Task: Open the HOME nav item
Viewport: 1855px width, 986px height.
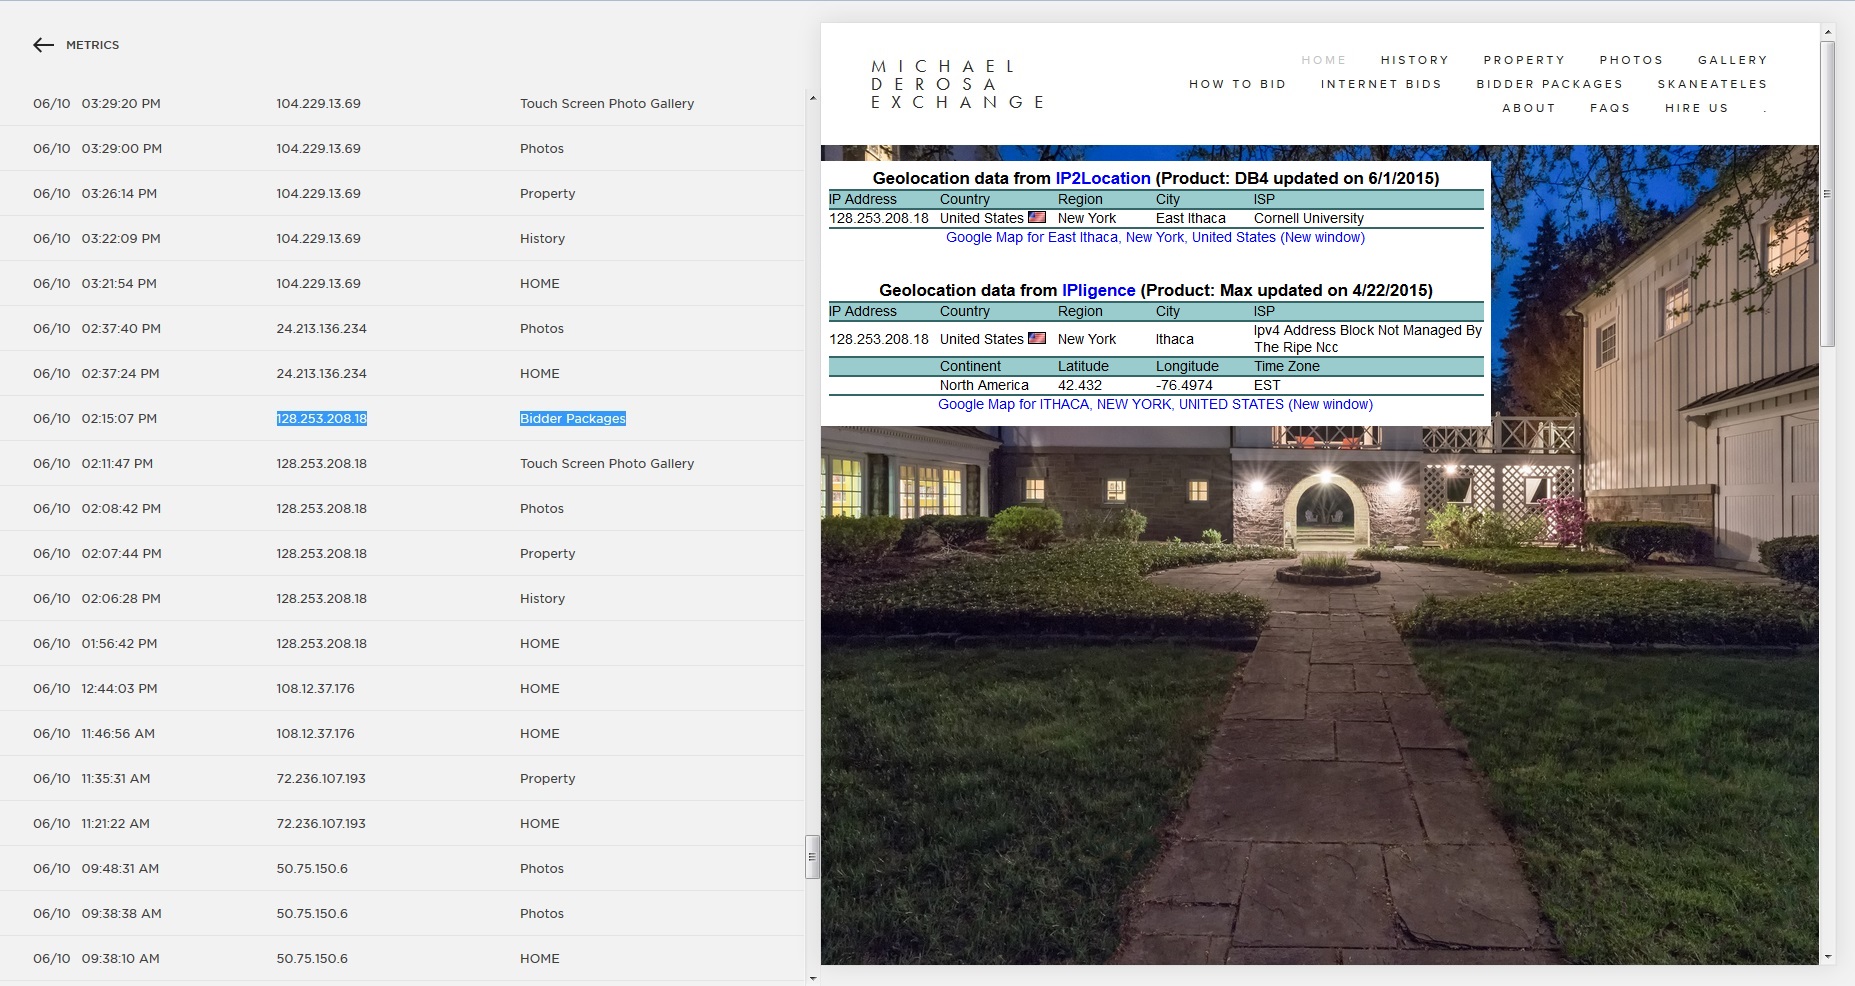Action: coord(1324,60)
